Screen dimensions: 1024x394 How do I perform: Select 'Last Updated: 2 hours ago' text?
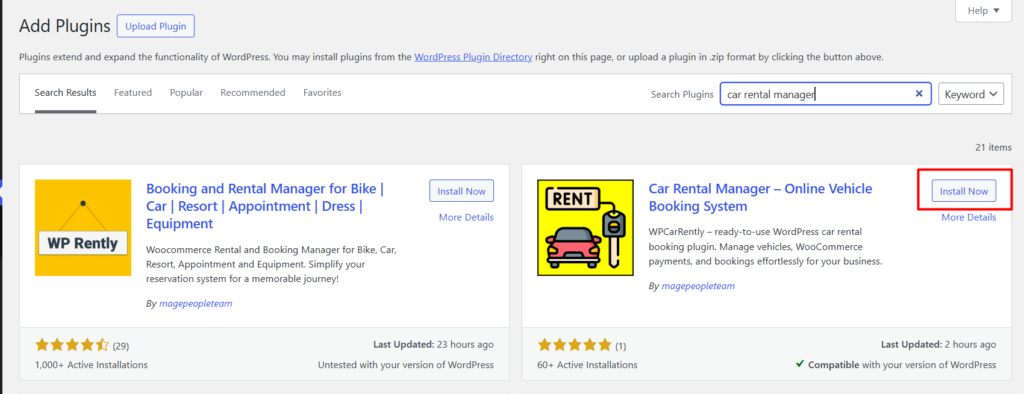click(938, 344)
